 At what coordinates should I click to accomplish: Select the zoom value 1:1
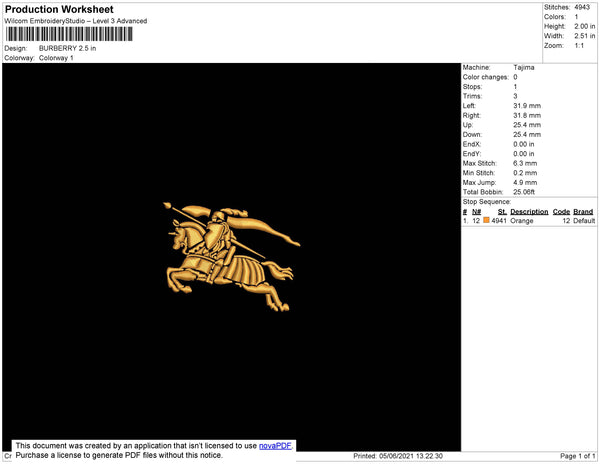click(579, 46)
